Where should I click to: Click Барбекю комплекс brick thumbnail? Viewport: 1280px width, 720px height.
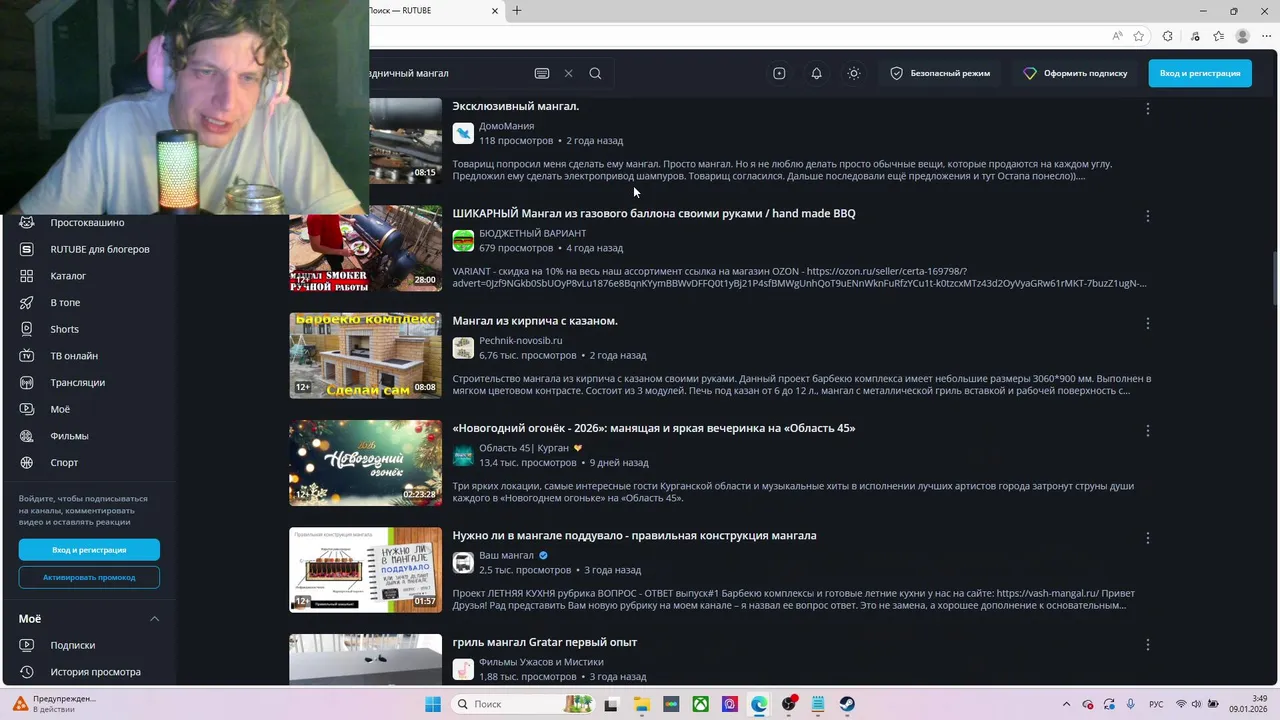(365, 355)
